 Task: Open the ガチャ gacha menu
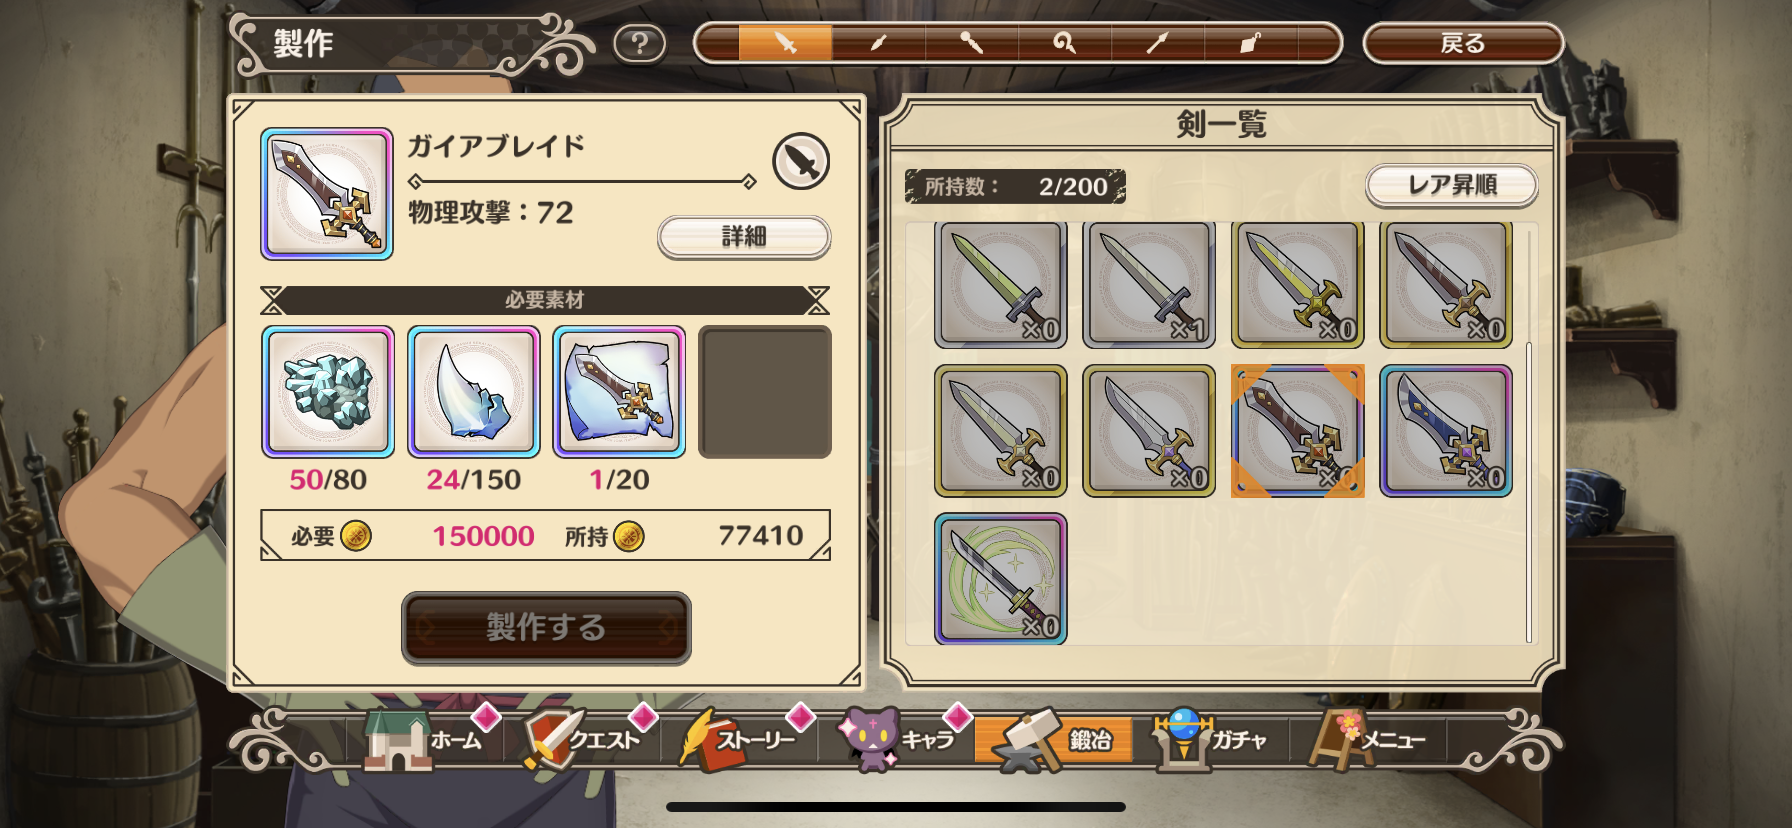1210,740
